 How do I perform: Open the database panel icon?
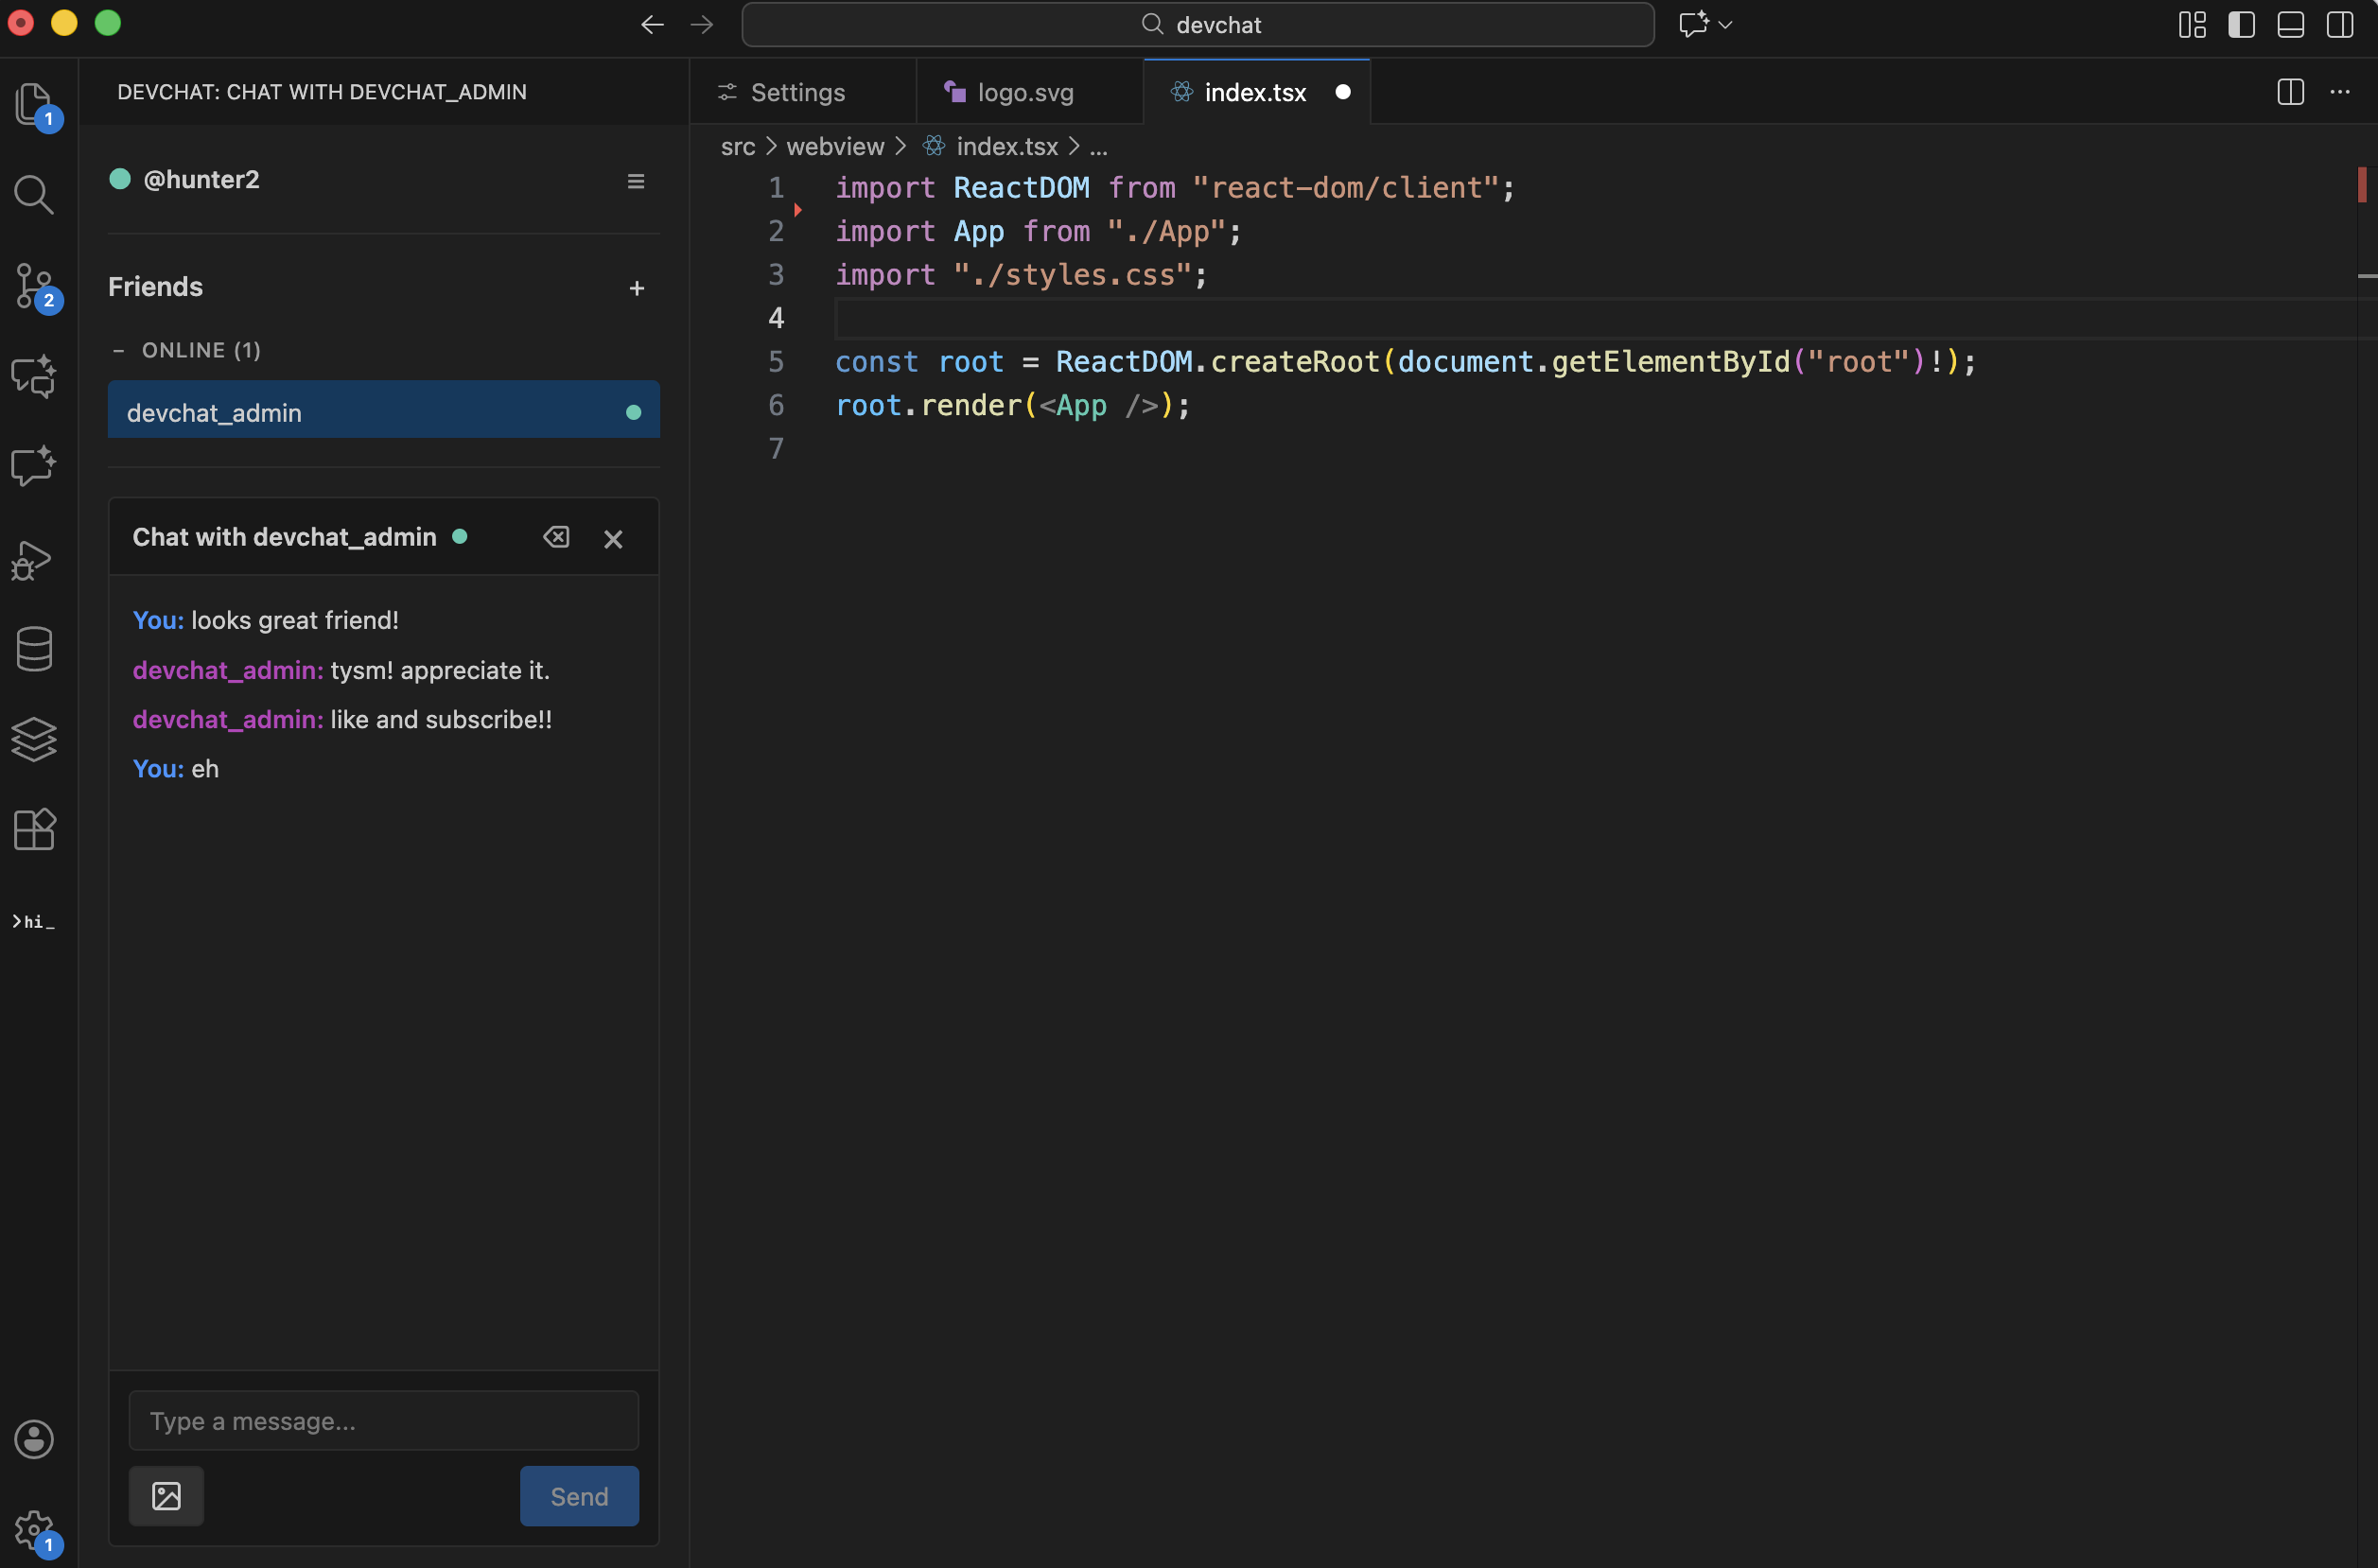(x=35, y=648)
